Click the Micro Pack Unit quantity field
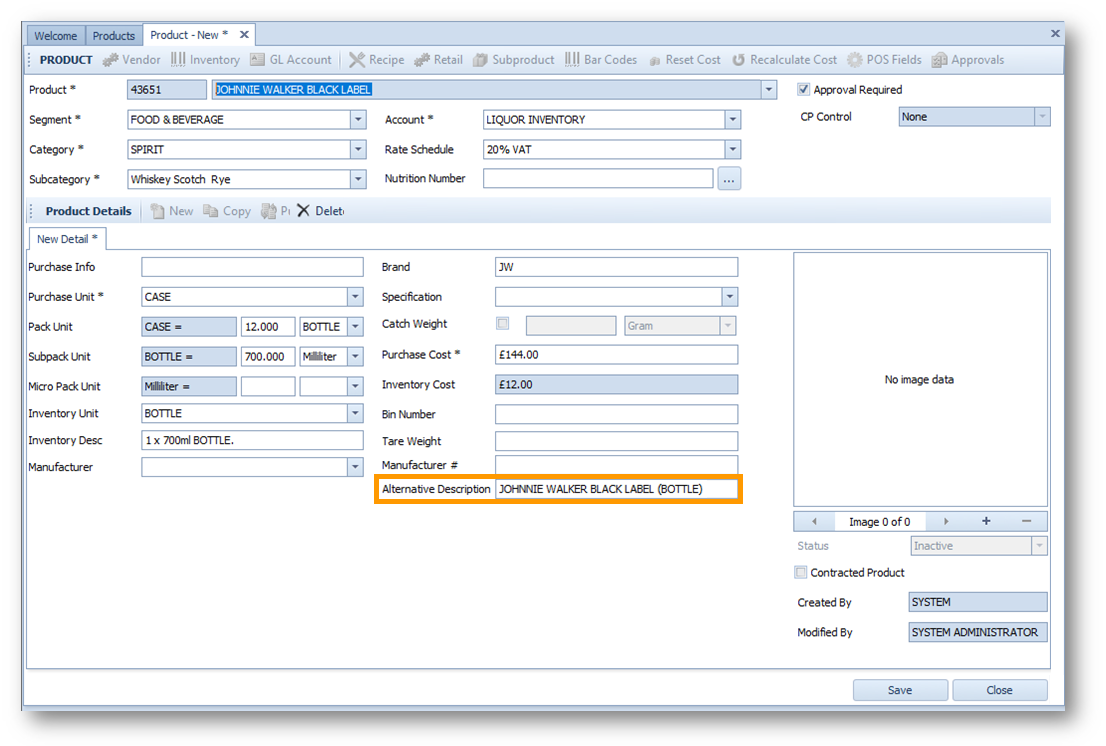 (x=268, y=386)
